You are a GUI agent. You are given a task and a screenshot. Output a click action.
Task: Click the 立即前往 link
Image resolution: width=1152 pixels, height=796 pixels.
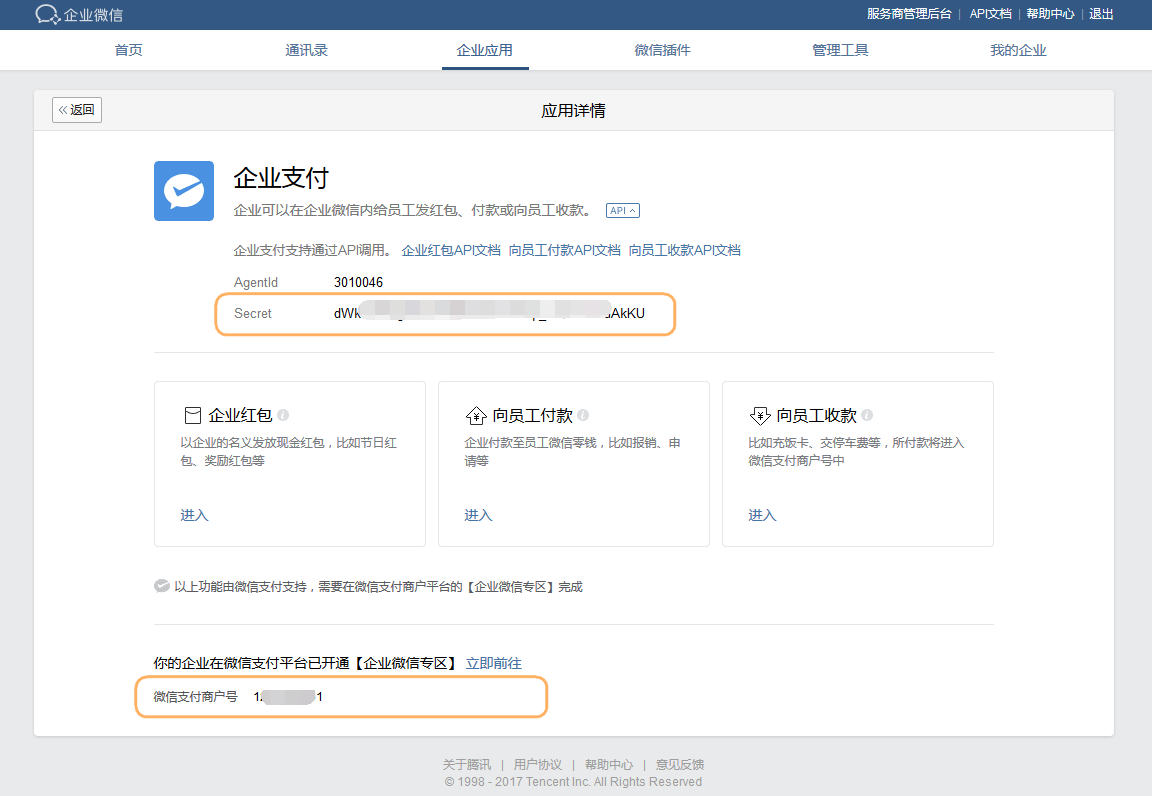pos(494,663)
